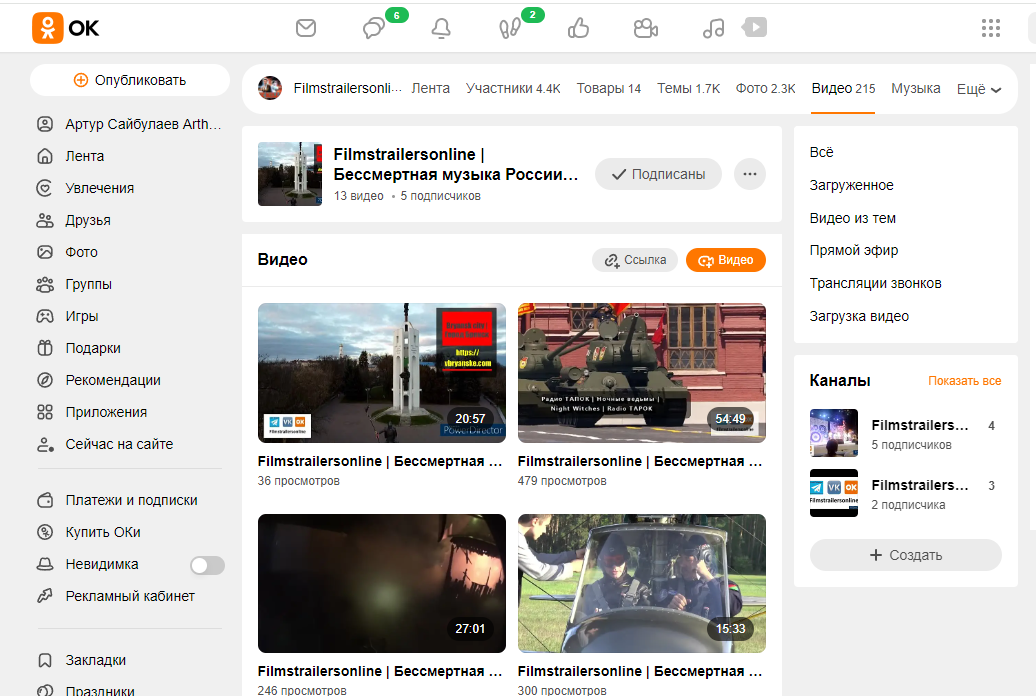Play the 27:01 dark video
Screen dimensions: 1036x696
381,583
